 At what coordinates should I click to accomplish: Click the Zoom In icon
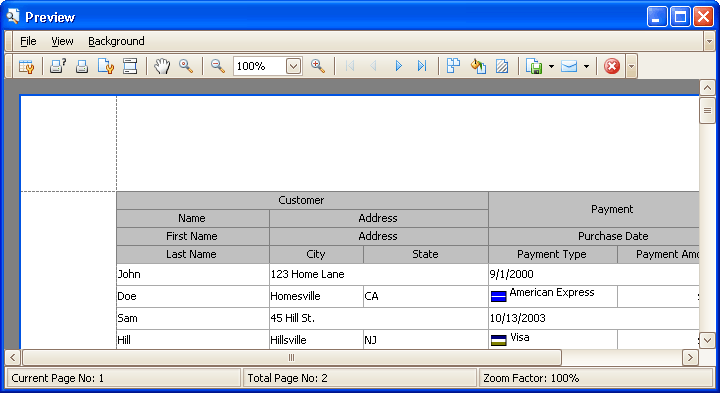click(318, 67)
